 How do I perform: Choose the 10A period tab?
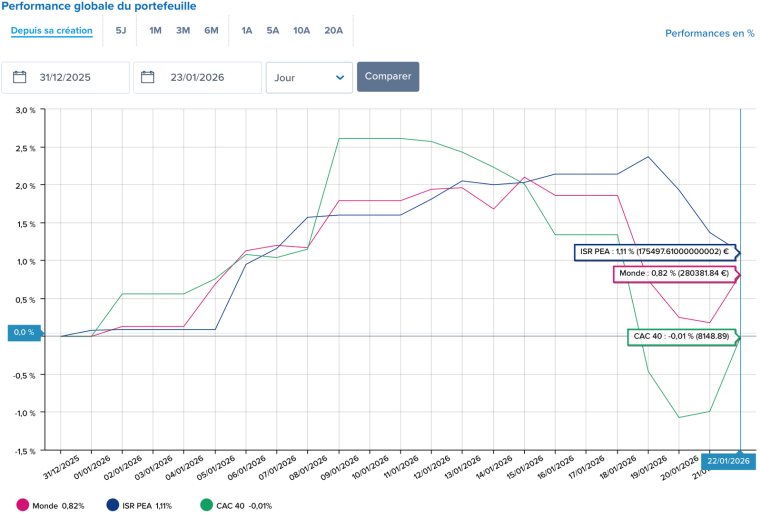(302, 30)
